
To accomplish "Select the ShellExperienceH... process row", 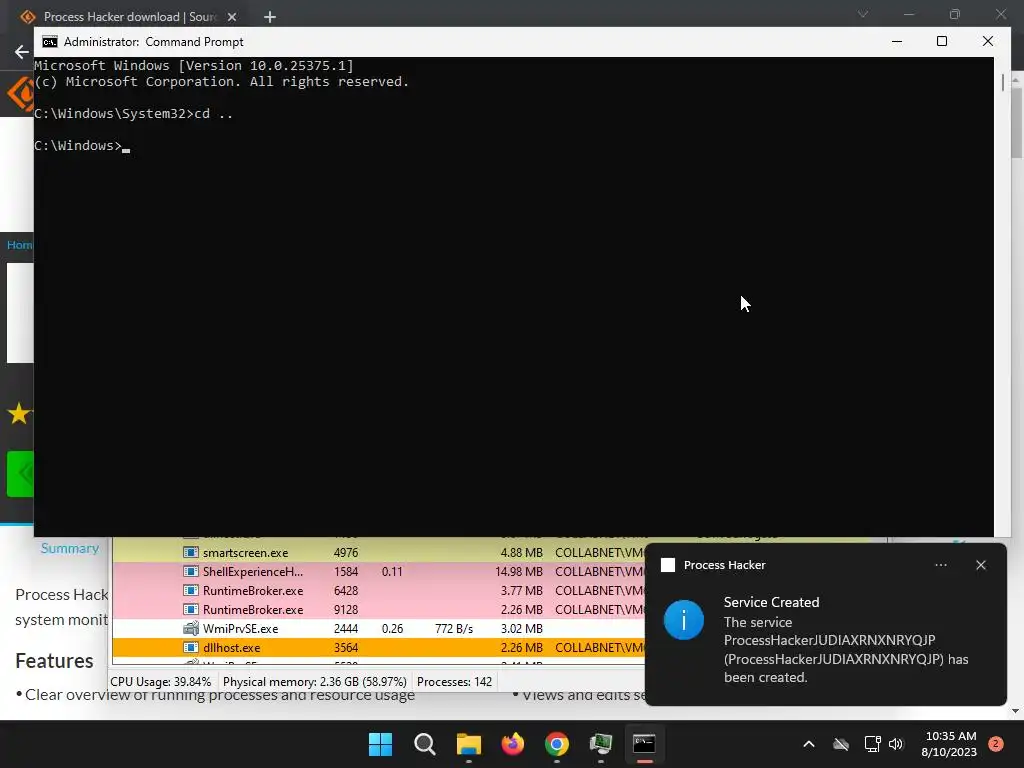I will point(379,571).
